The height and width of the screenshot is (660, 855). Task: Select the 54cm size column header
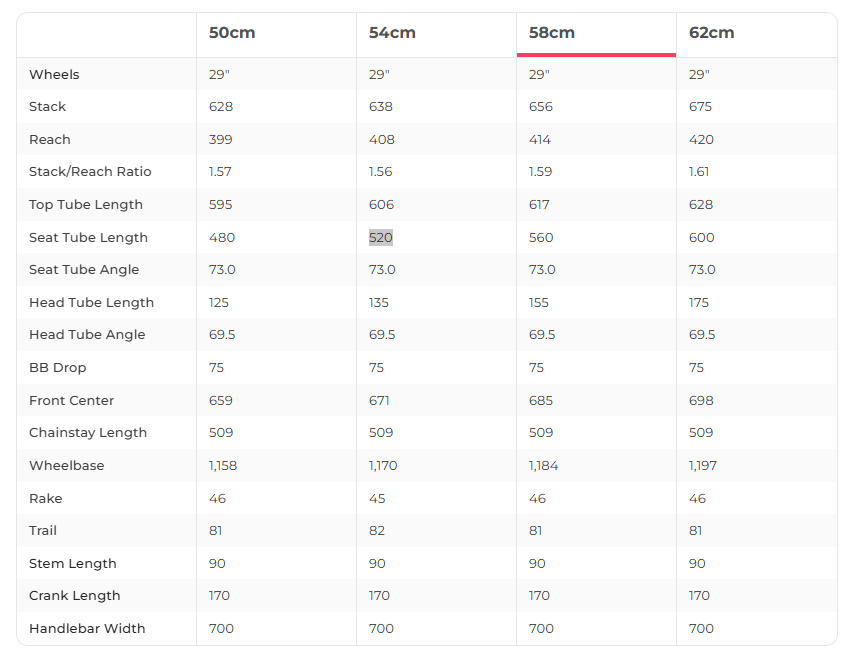[392, 33]
